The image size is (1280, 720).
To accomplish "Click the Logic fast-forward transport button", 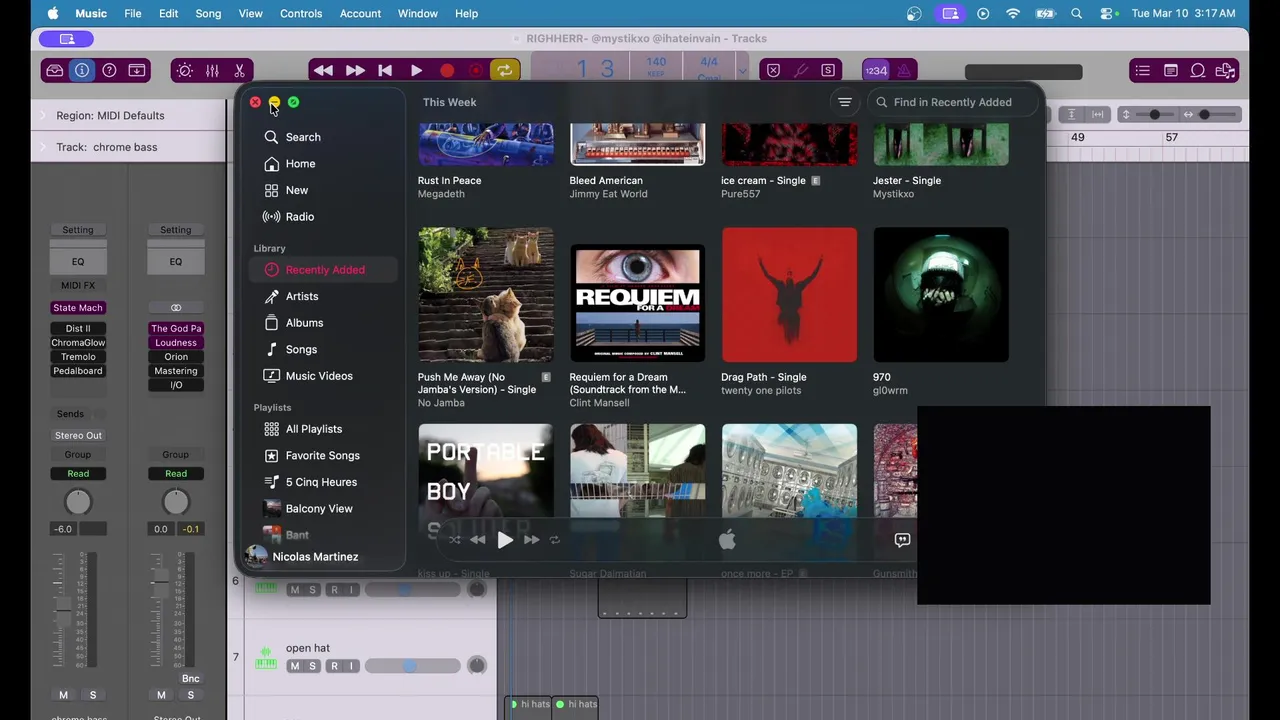I will [355, 70].
